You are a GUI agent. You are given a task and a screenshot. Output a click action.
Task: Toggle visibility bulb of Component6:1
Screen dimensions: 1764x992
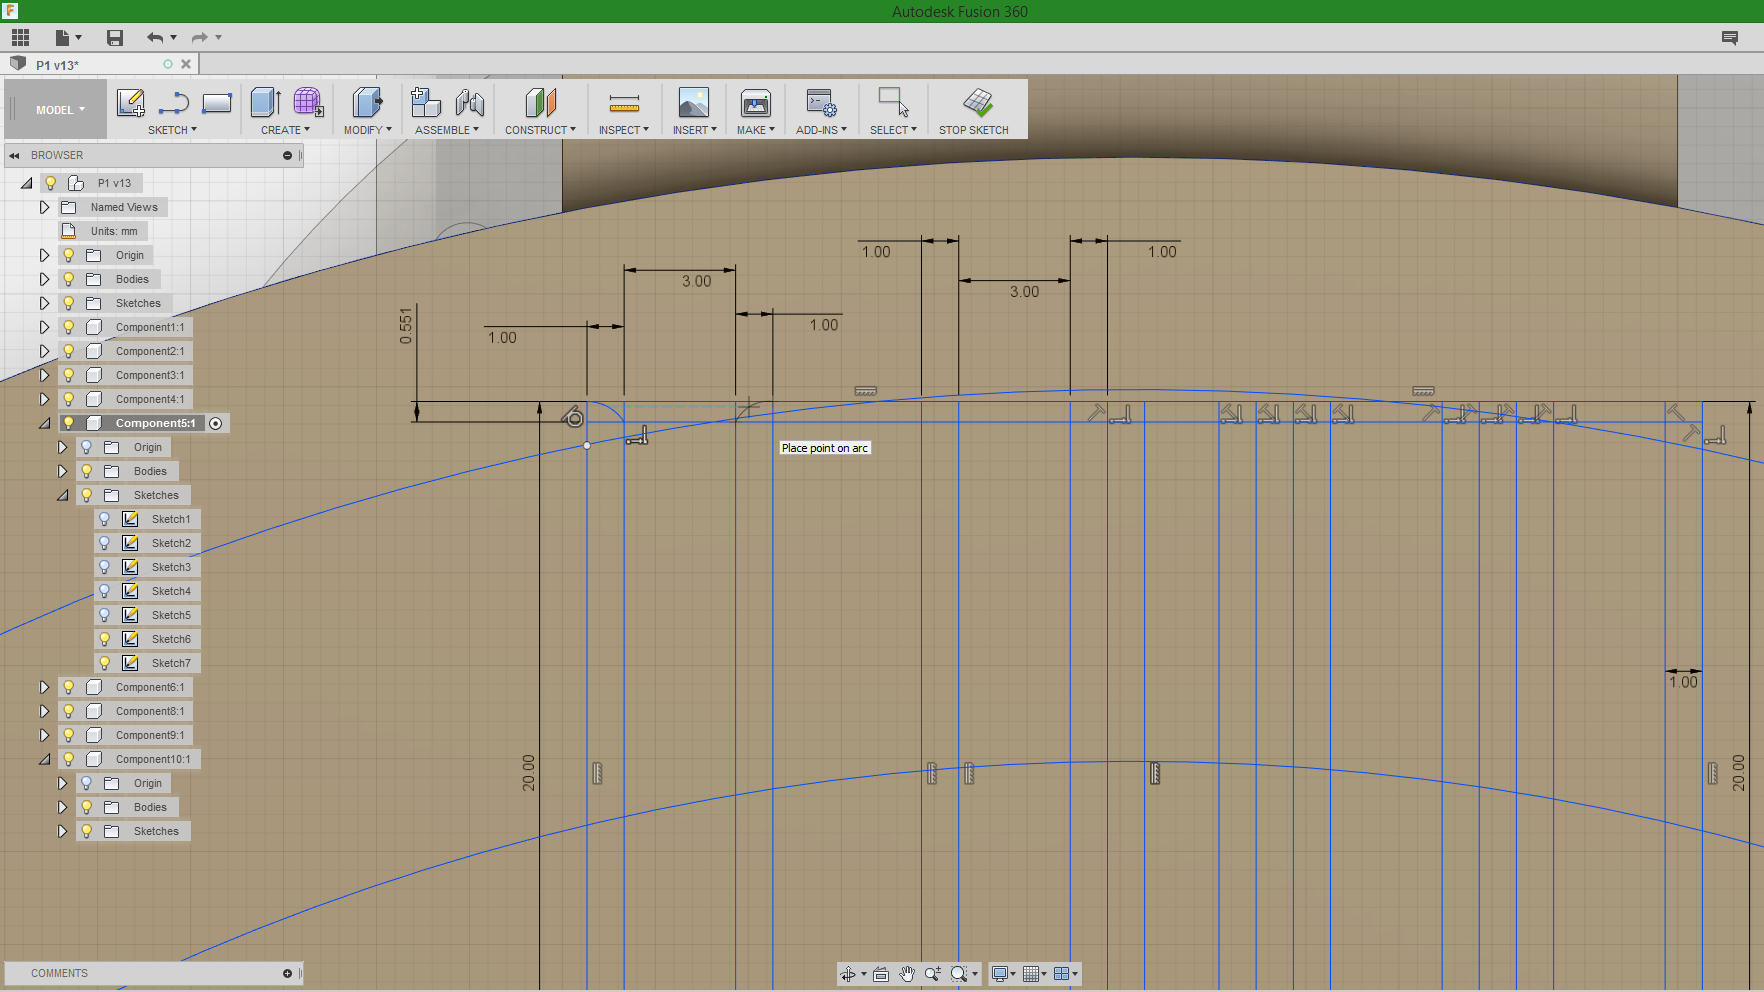(69, 687)
